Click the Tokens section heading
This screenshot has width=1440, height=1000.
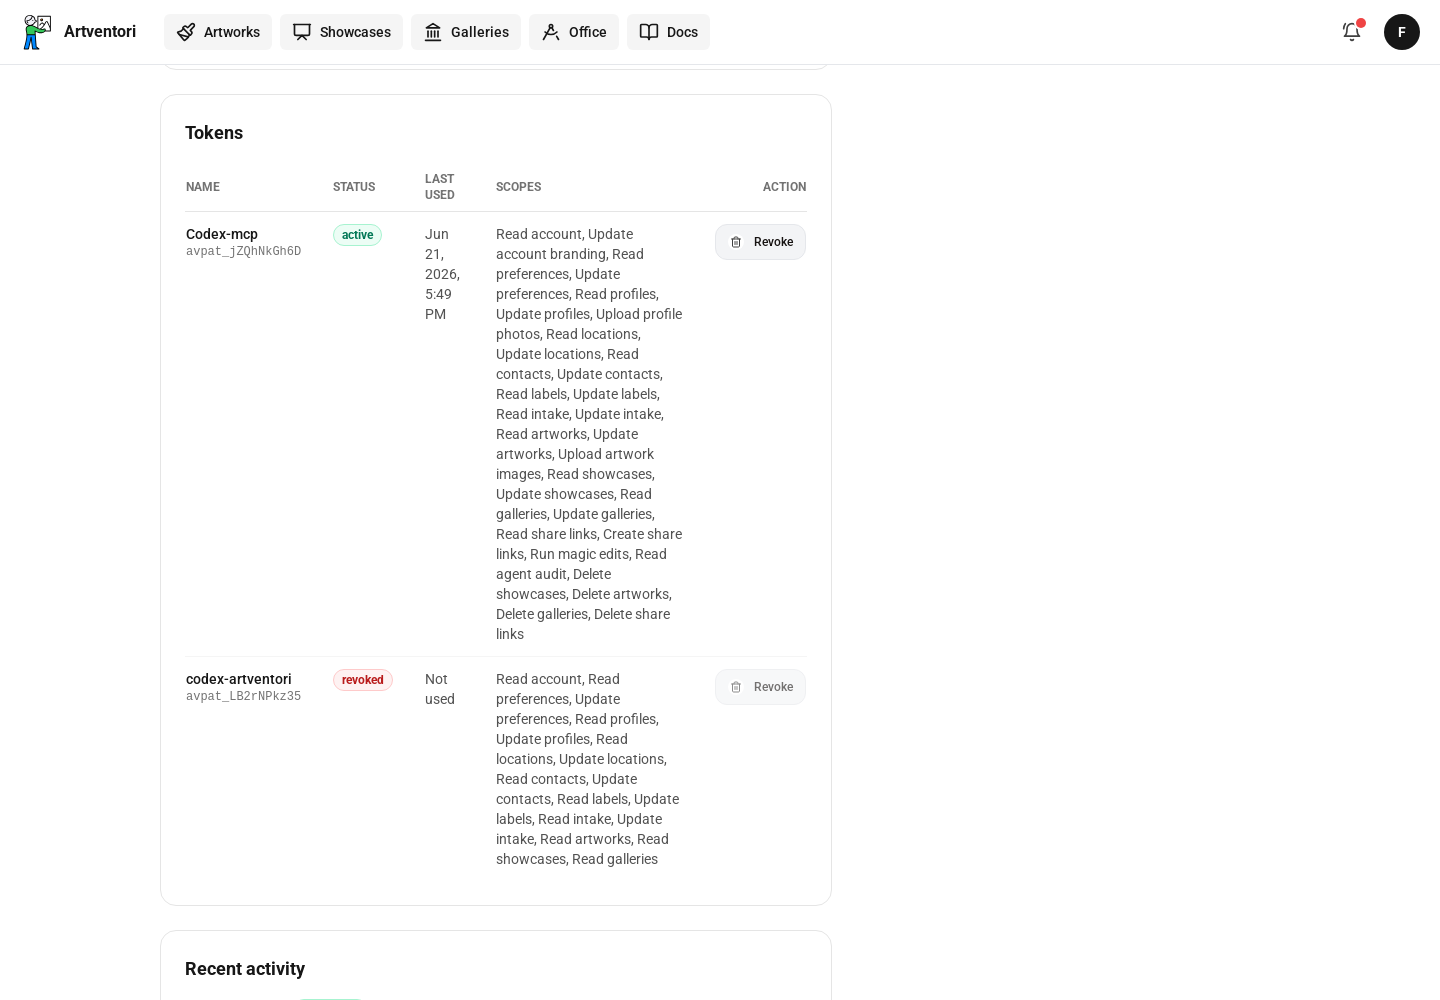click(x=214, y=133)
